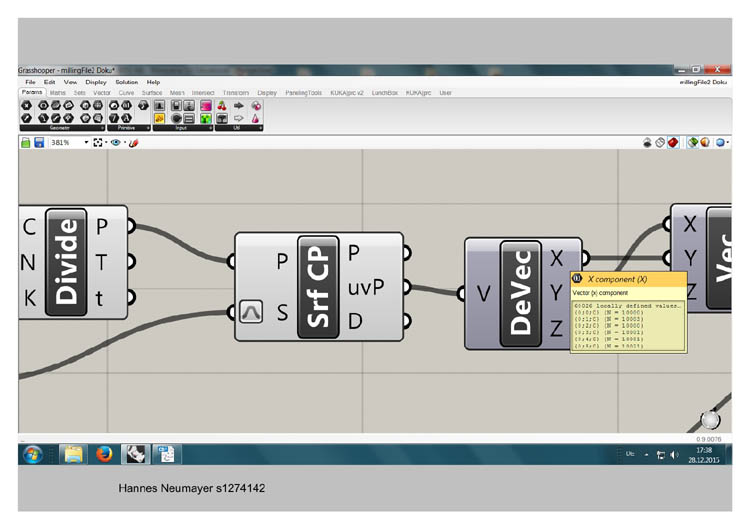The width and height of the screenshot is (750, 529).
Task: Open Firefox from the taskbar
Action: (x=104, y=454)
